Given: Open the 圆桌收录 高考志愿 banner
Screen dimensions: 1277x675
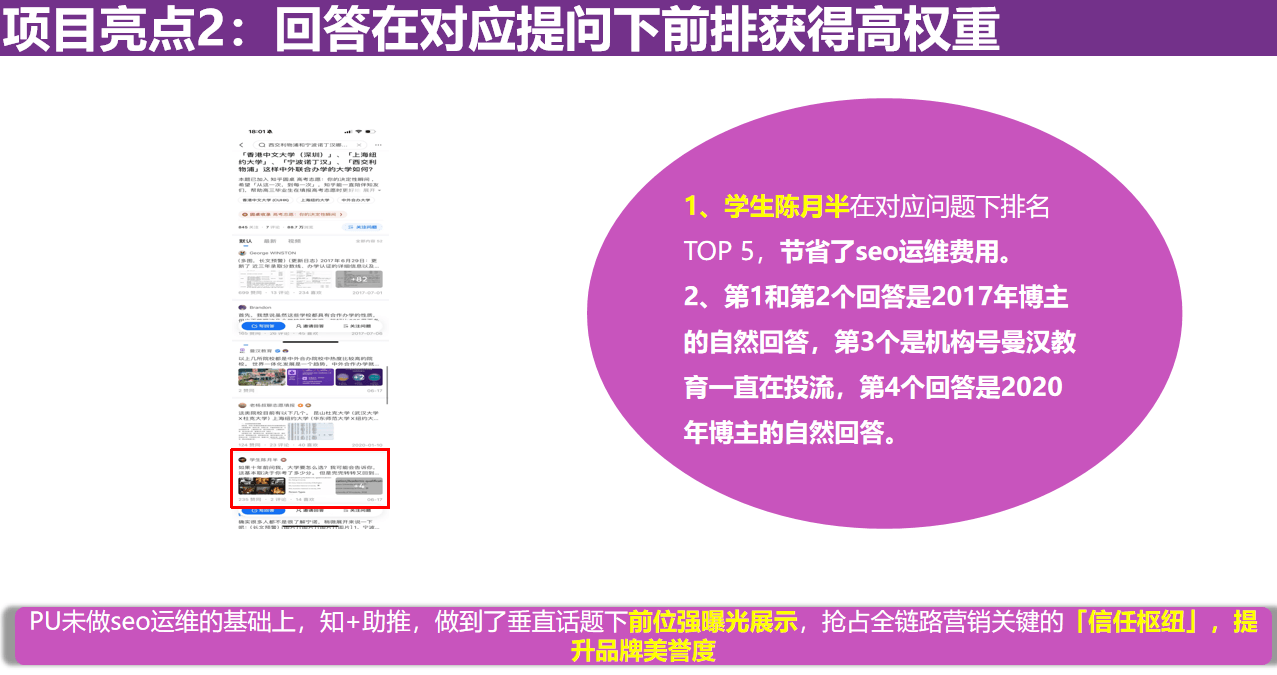Looking at the screenshot, I should coord(293,214).
